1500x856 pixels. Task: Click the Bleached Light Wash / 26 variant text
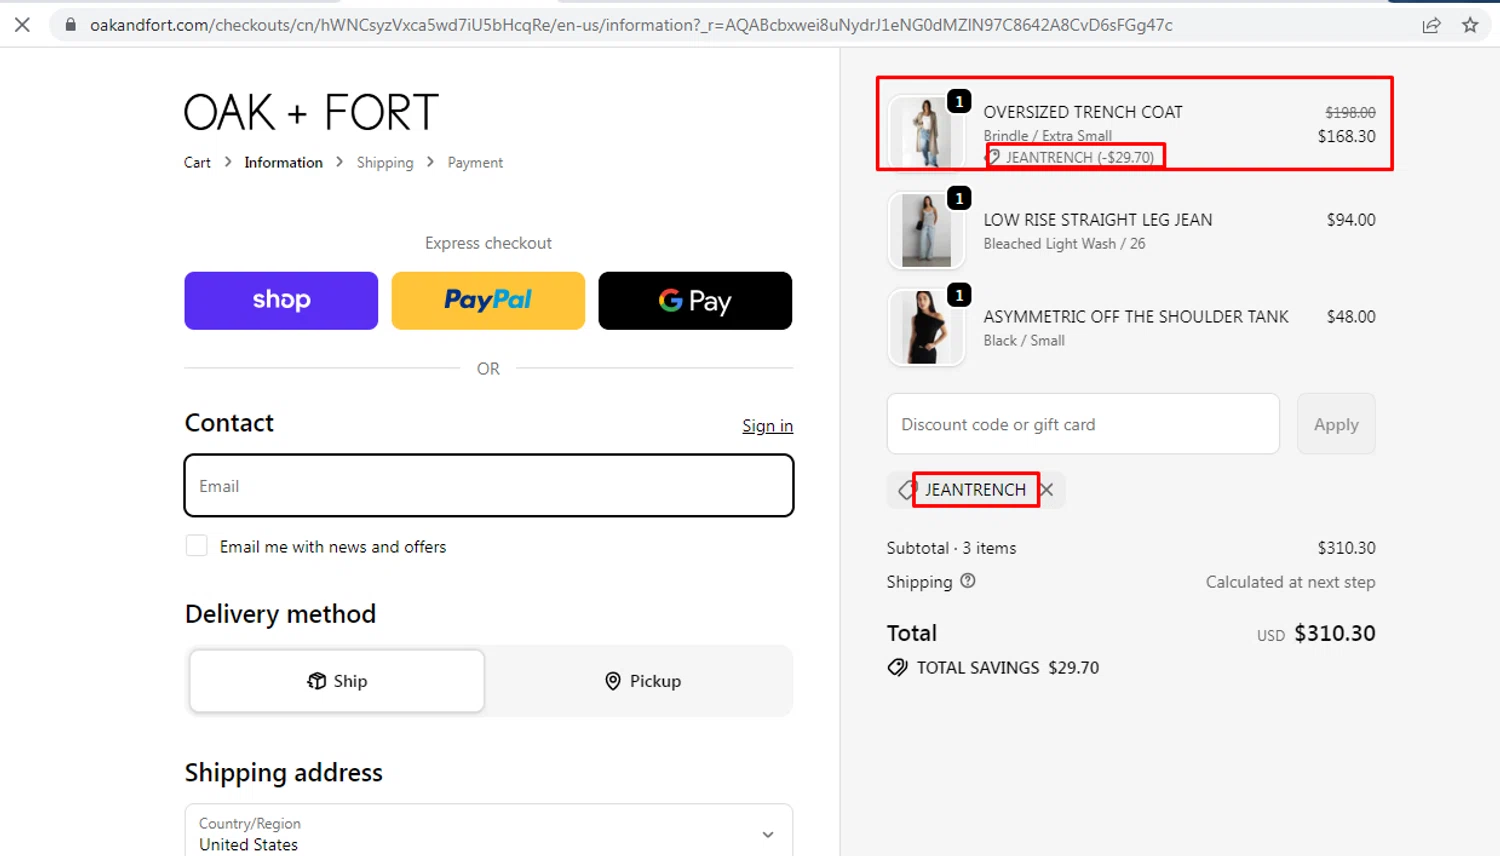[1064, 244]
